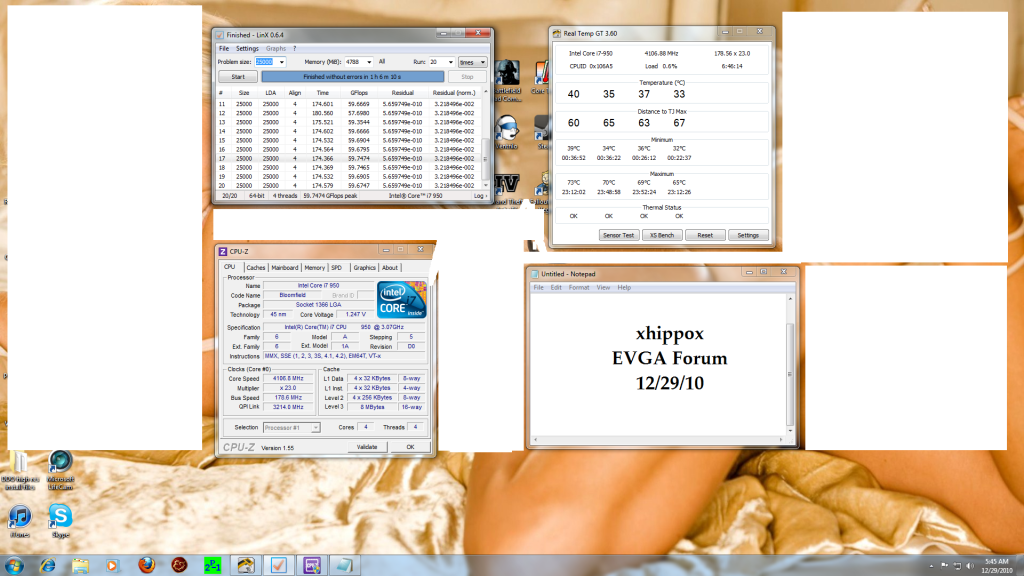The height and width of the screenshot is (576, 1024).
Task: Switch to the Mainboard tab in CPU-Z
Action: pos(285,268)
